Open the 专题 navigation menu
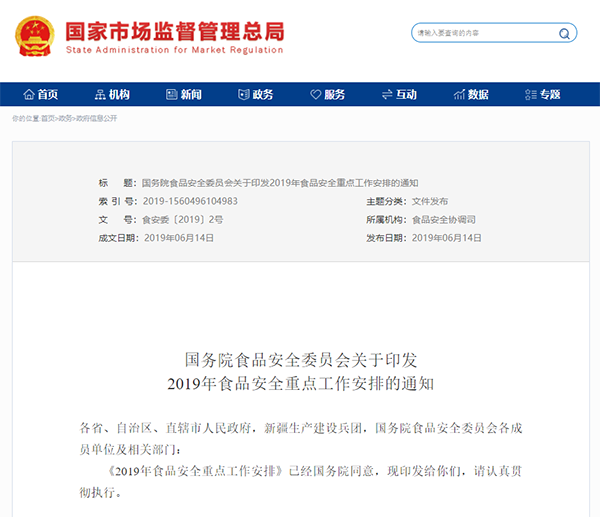 (x=550, y=94)
